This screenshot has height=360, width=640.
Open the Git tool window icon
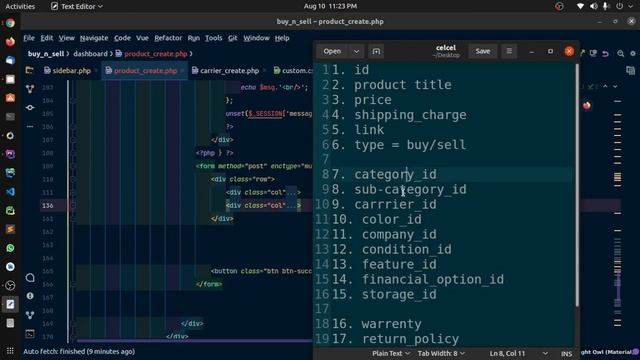pyautogui.click(x=30, y=315)
